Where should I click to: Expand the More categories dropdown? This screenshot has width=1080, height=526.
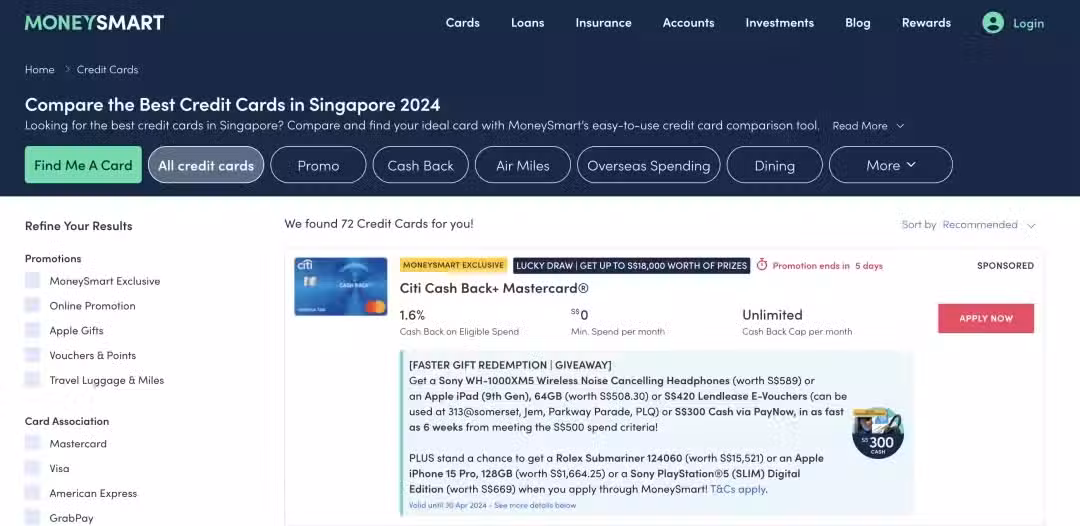[x=891, y=165]
